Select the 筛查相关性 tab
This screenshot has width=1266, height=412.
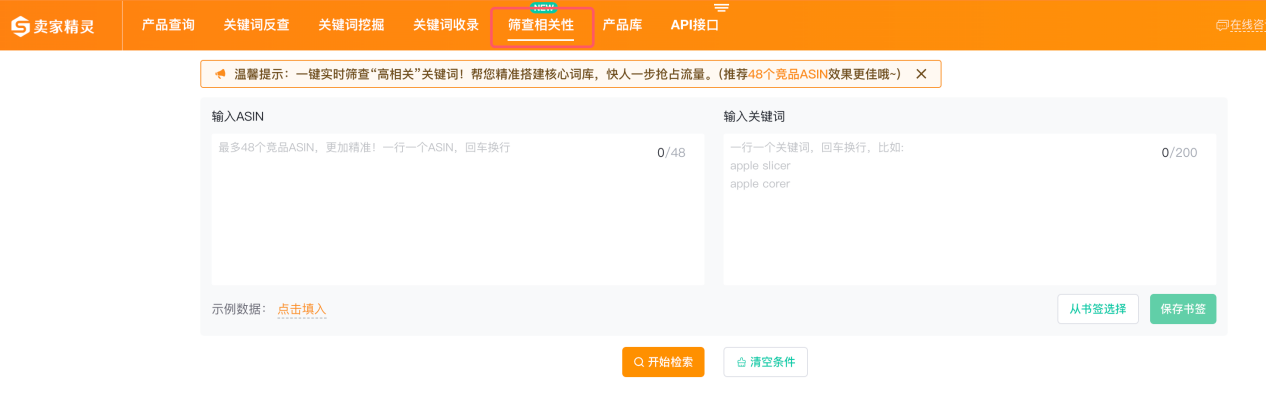[x=541, y=26]
